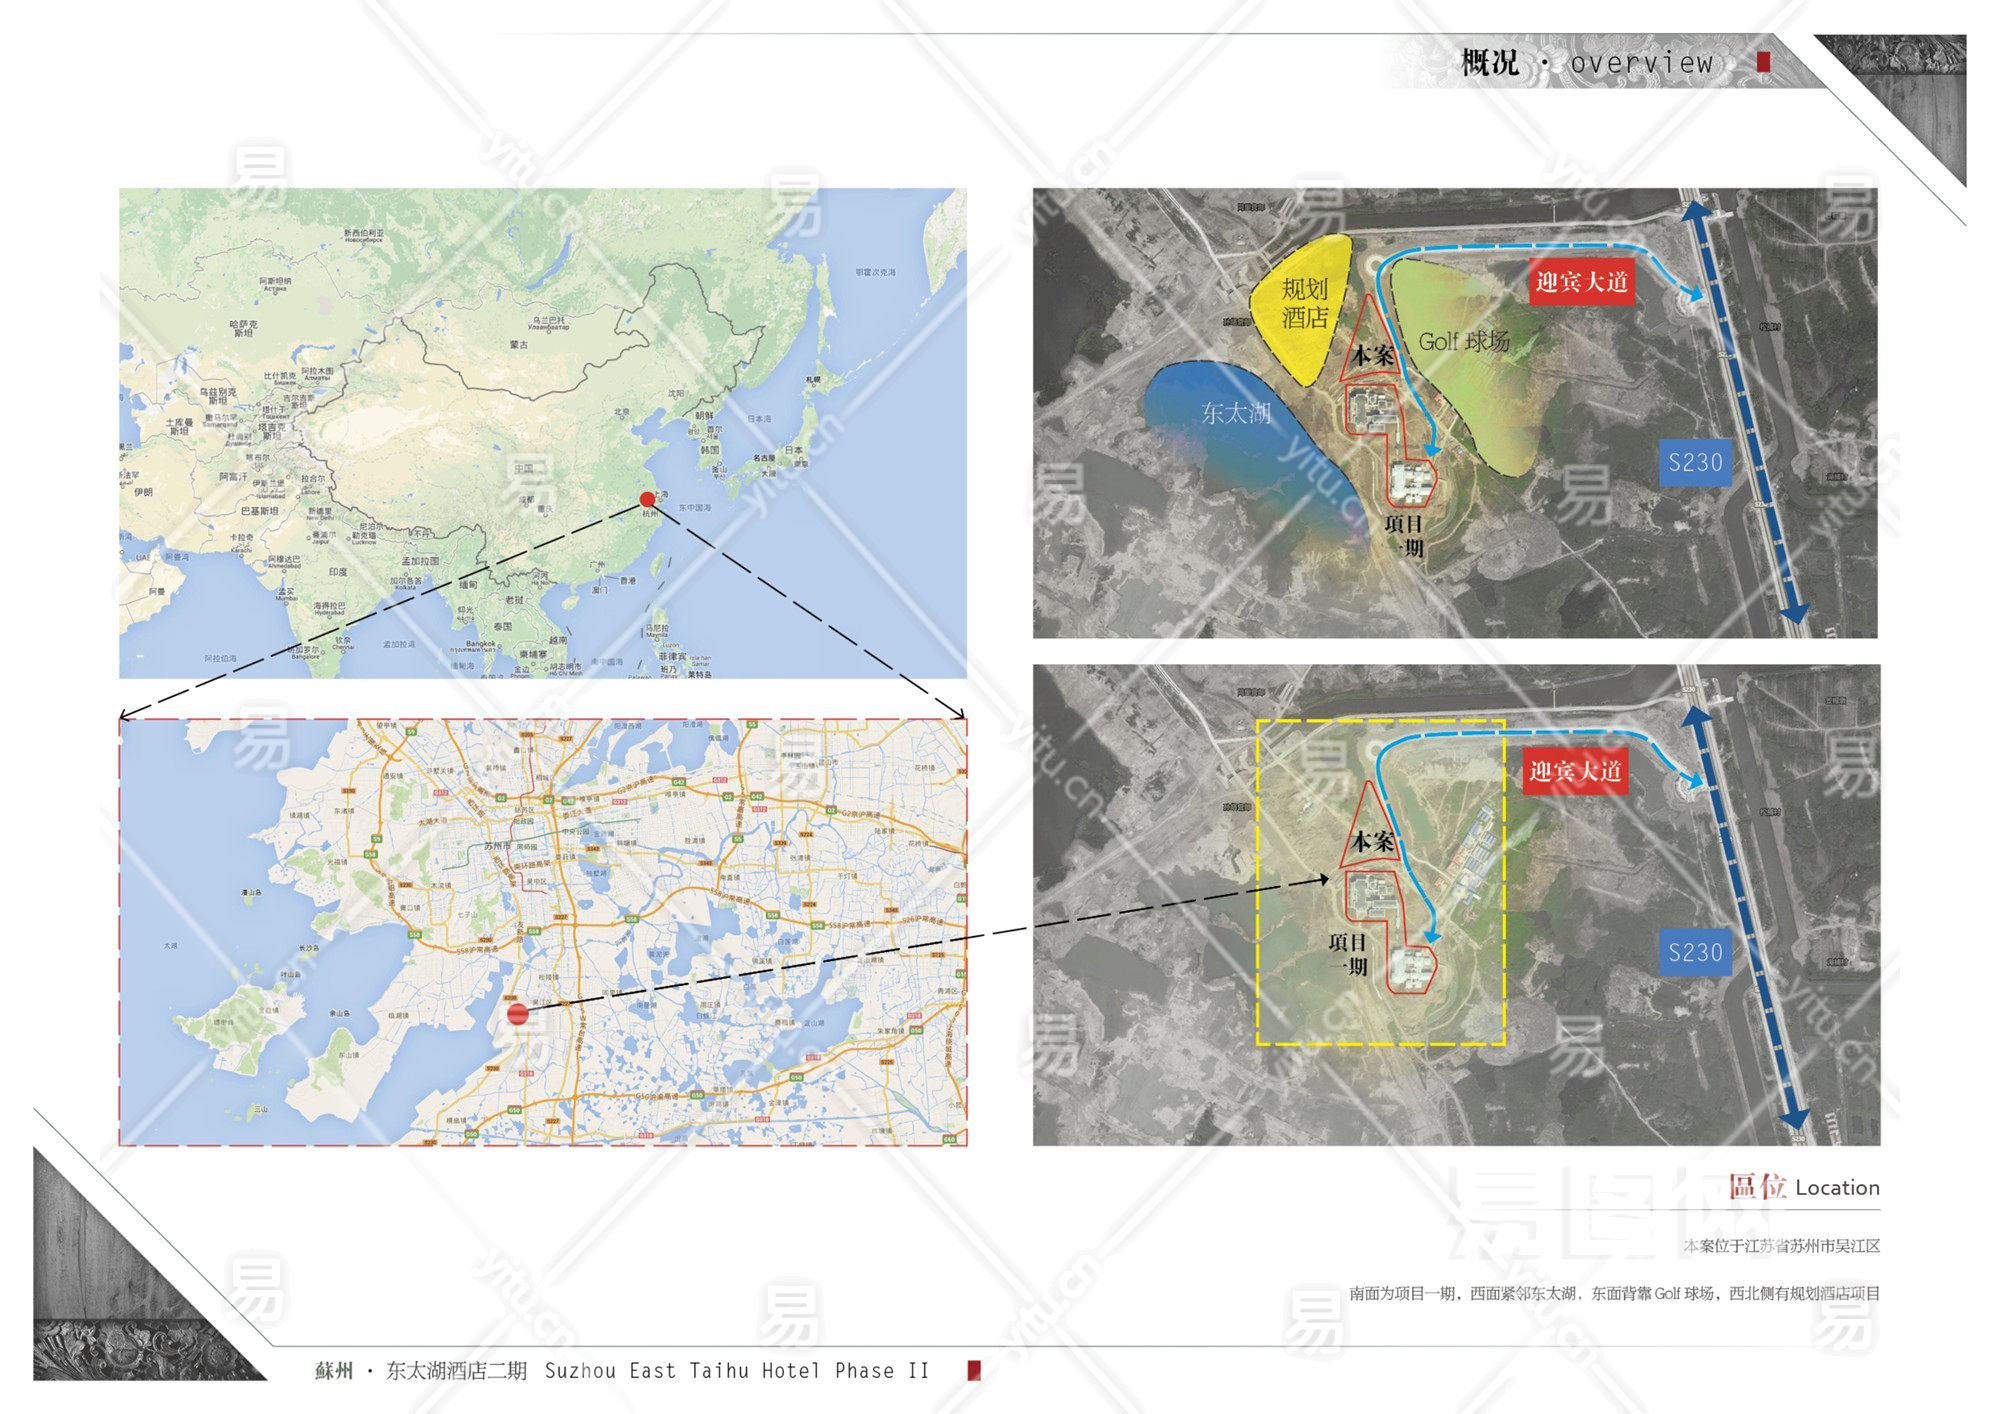Click the north arrowhead of S230 road

[x=1694, y=210]
